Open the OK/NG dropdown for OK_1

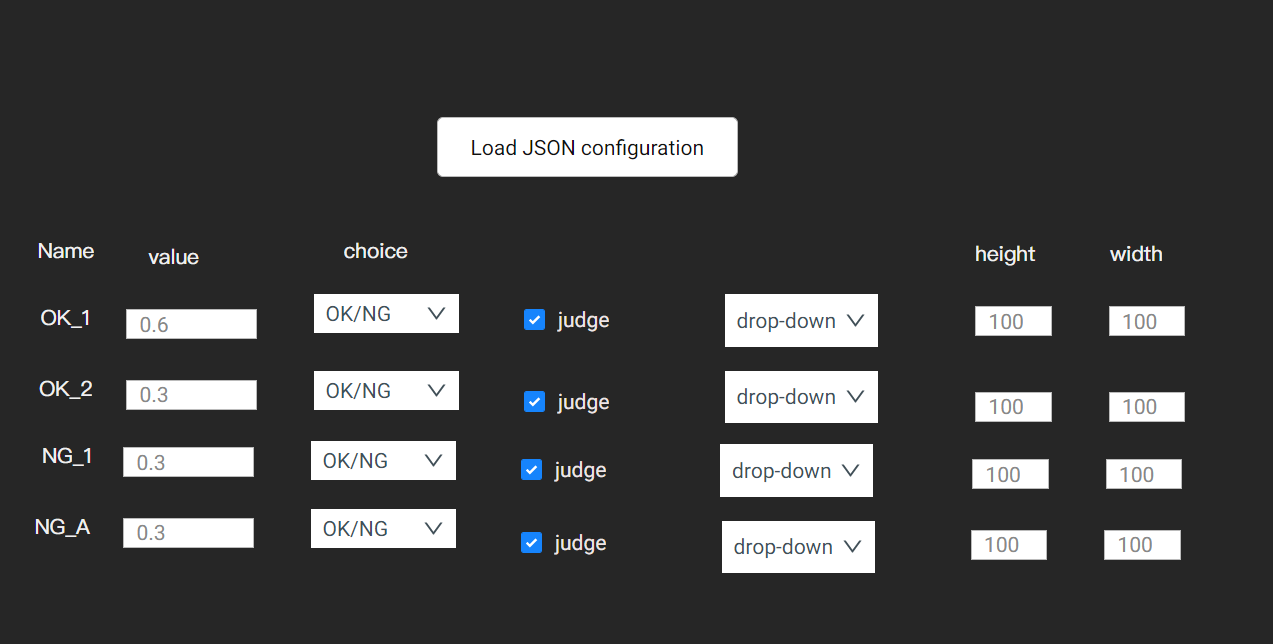pyautogui.click(x=386, y=313)
